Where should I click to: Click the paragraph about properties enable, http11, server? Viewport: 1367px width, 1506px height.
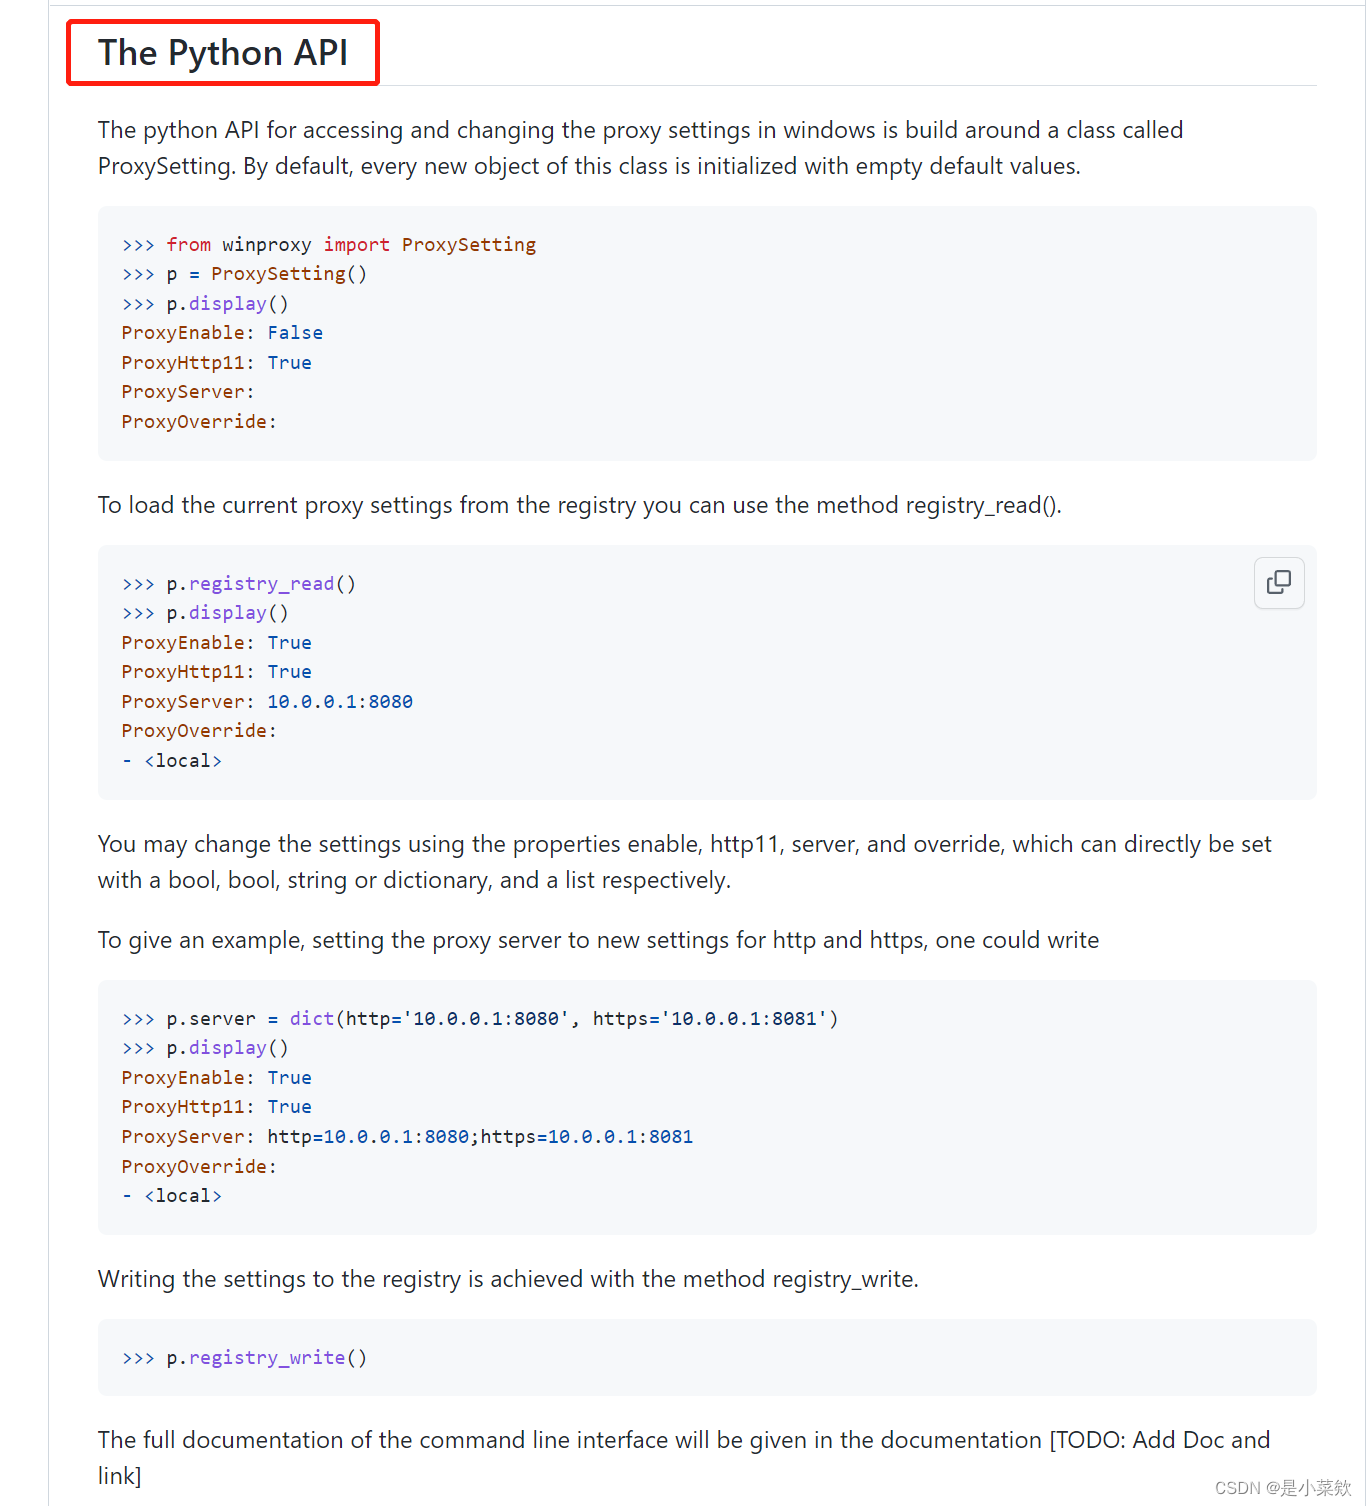[685, 862]
